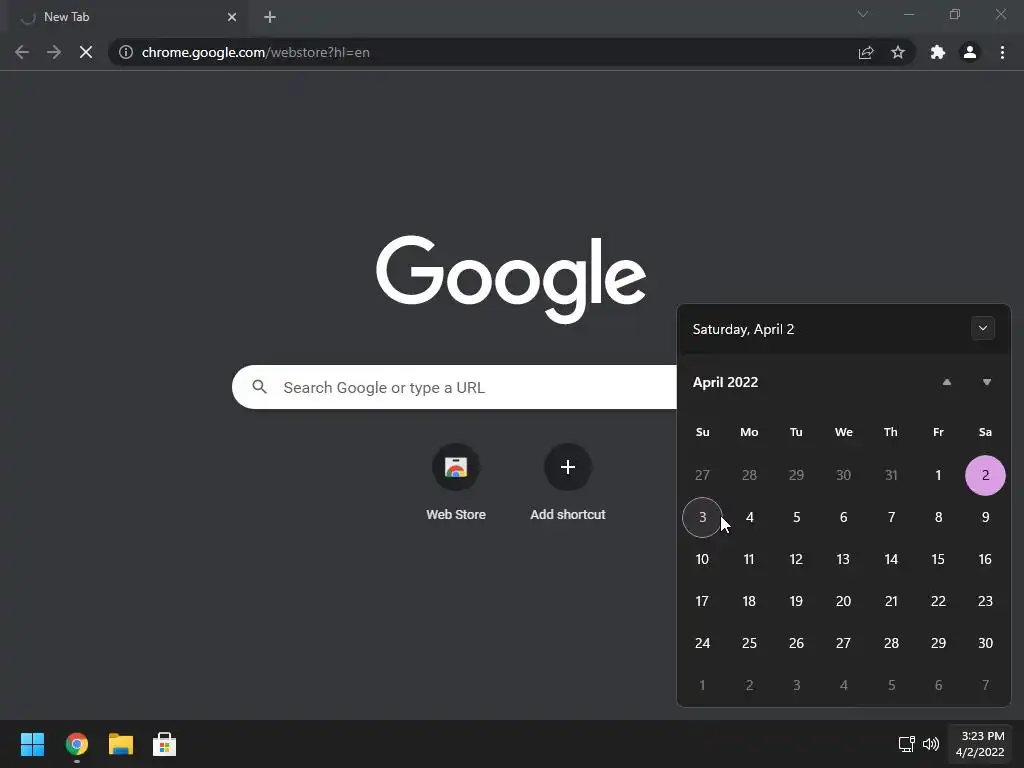Screen dimensions: 1024x768
Task: Open Microsoft Store from the taskbar
Action: (165, 744)
